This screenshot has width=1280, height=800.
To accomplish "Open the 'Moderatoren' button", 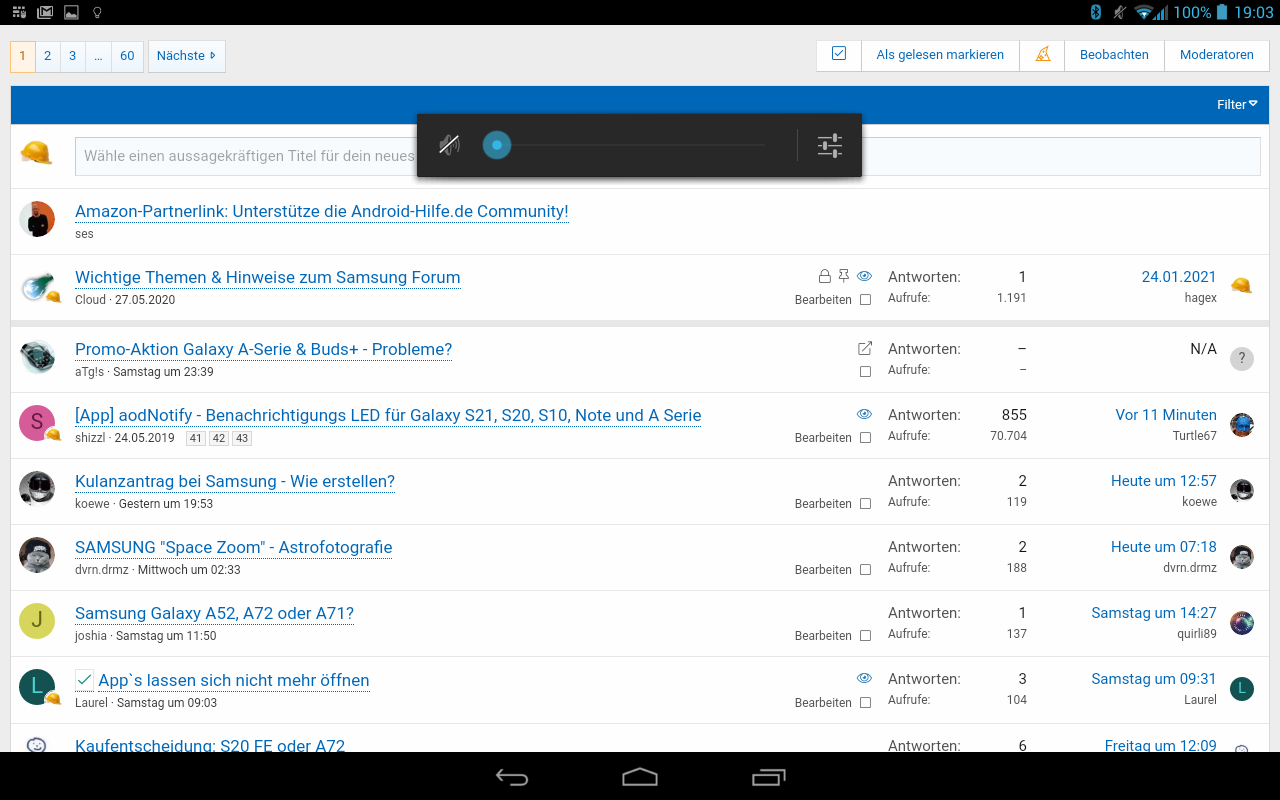I will click(1216, 55).
